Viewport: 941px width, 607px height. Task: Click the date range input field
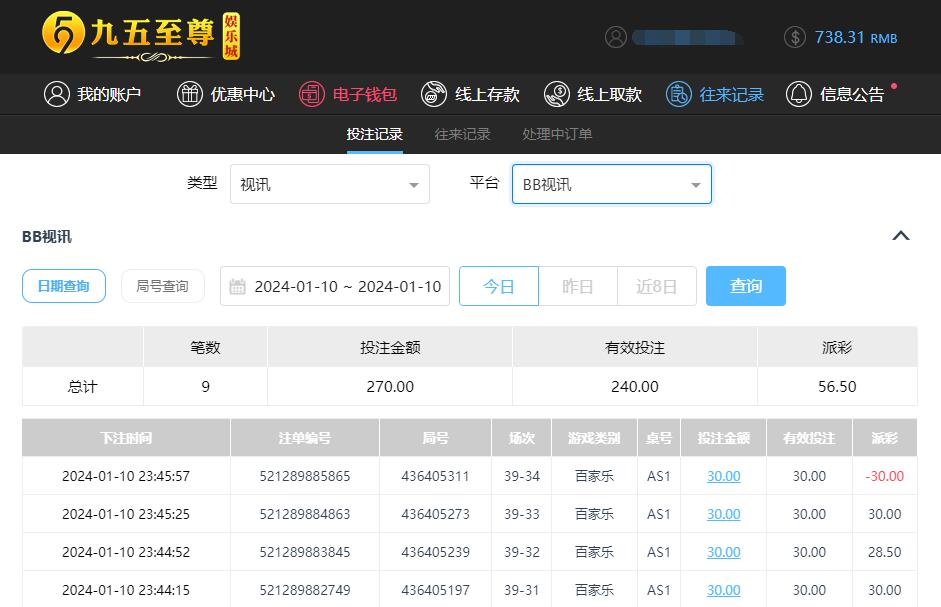335,286
